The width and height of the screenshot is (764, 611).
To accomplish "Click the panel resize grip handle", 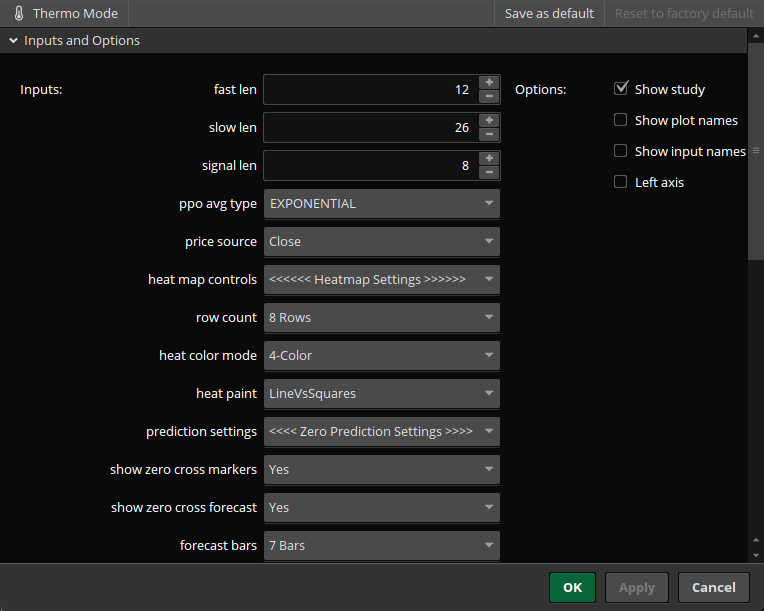I will (756, 151).
